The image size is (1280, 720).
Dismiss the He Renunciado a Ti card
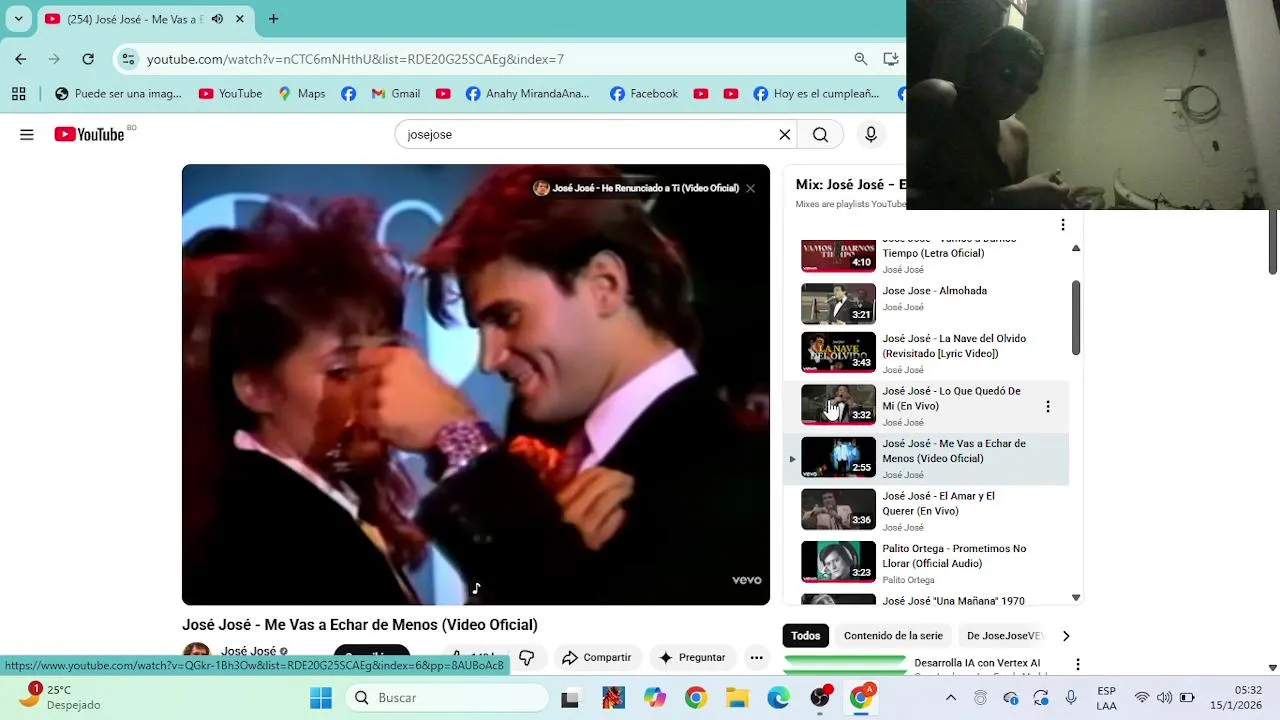750,188
